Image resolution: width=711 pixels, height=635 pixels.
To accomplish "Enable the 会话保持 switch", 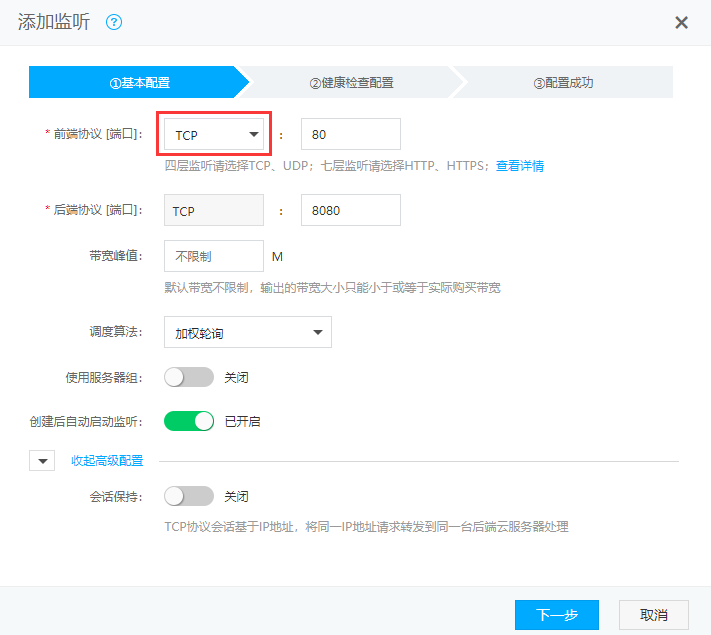I will (189, 496).
